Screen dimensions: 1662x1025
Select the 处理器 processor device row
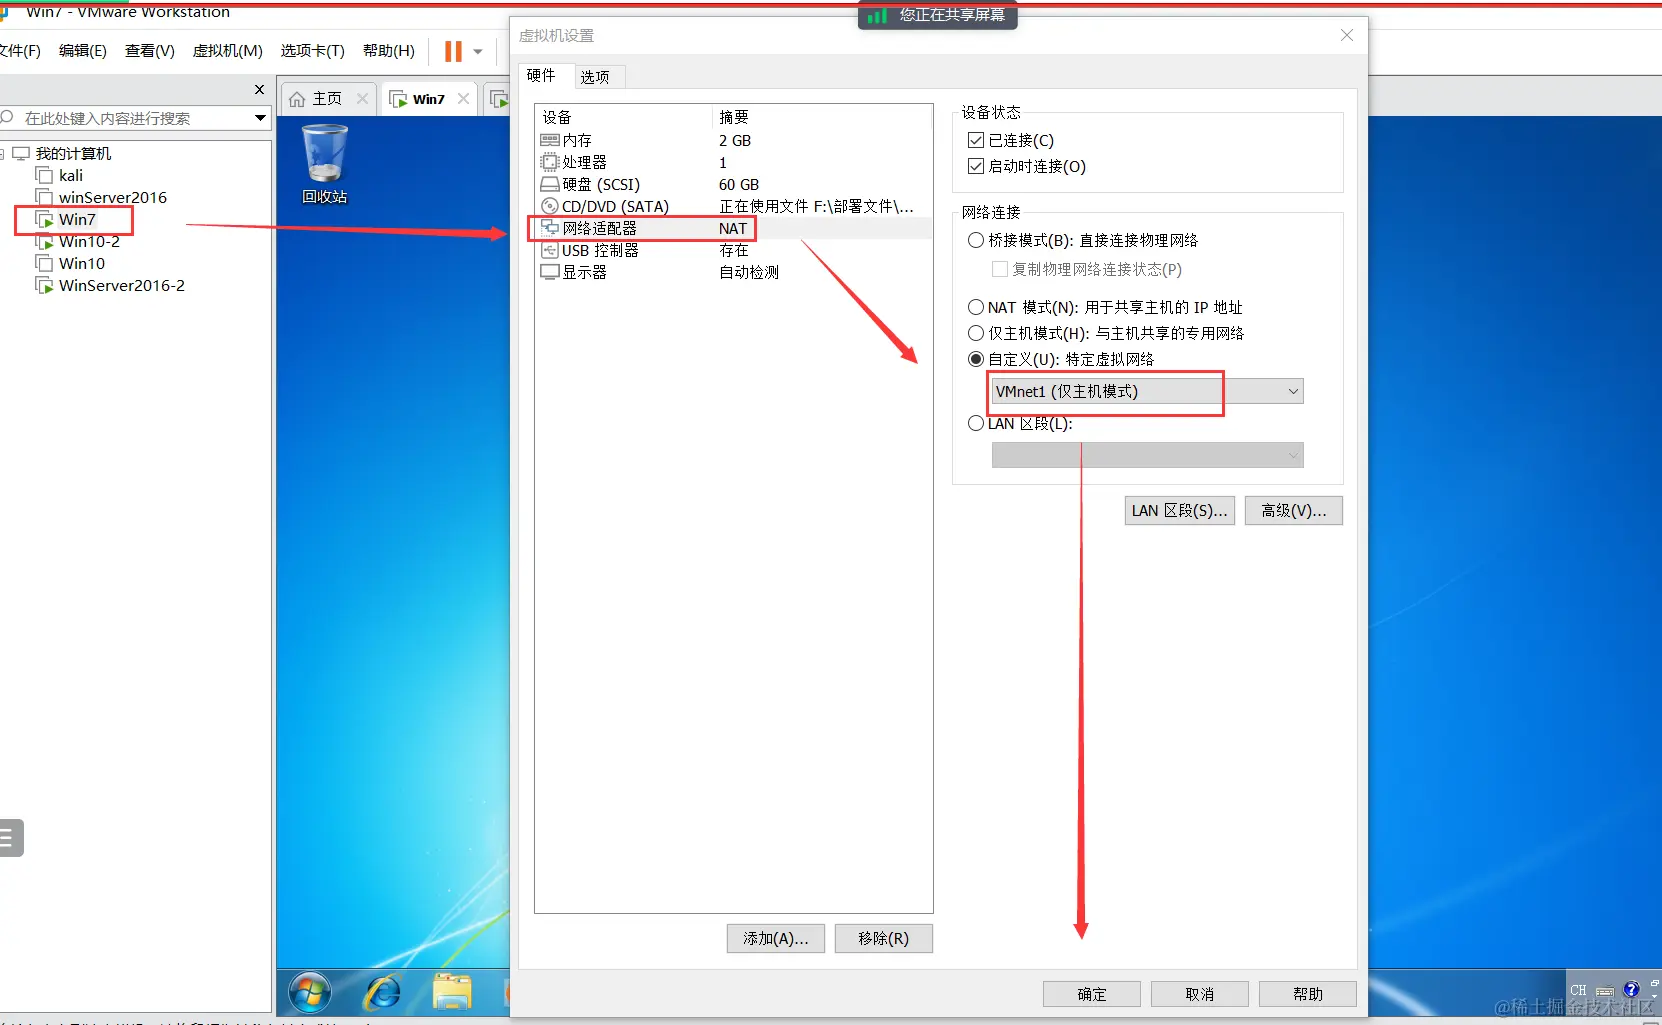[x=734, y=162]
